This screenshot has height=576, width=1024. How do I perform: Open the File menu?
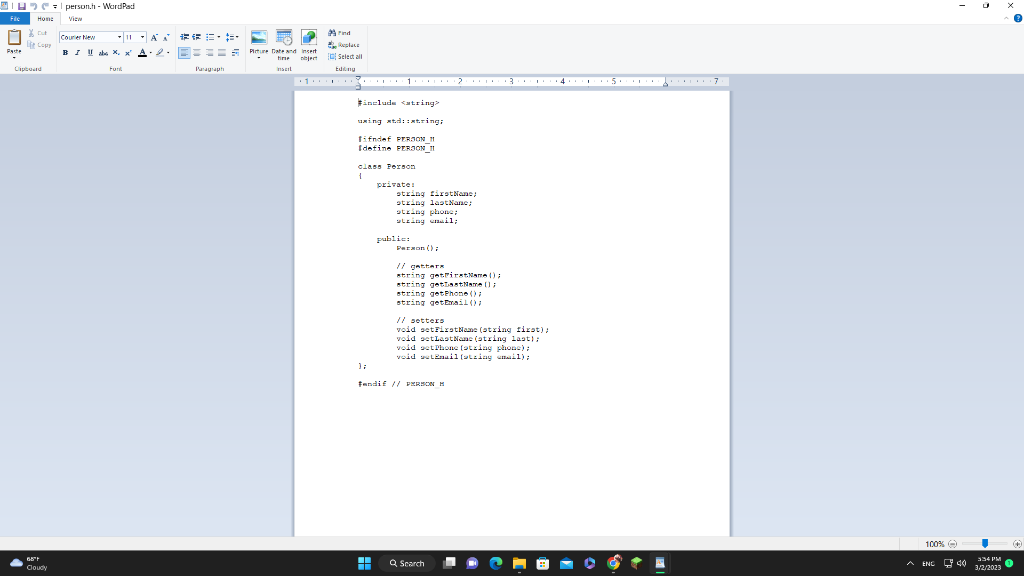pyautogui.click(x=14, y=18)
